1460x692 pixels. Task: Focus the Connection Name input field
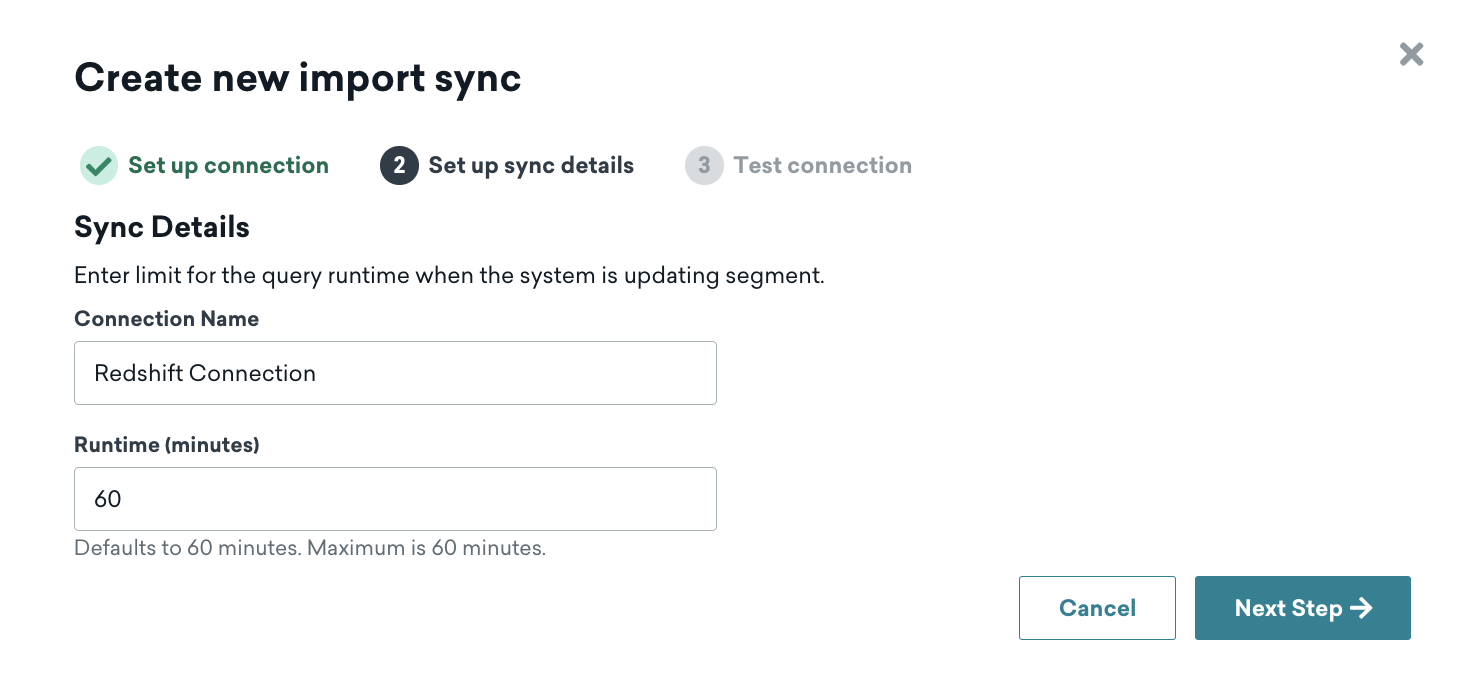(x=395, y=373)
